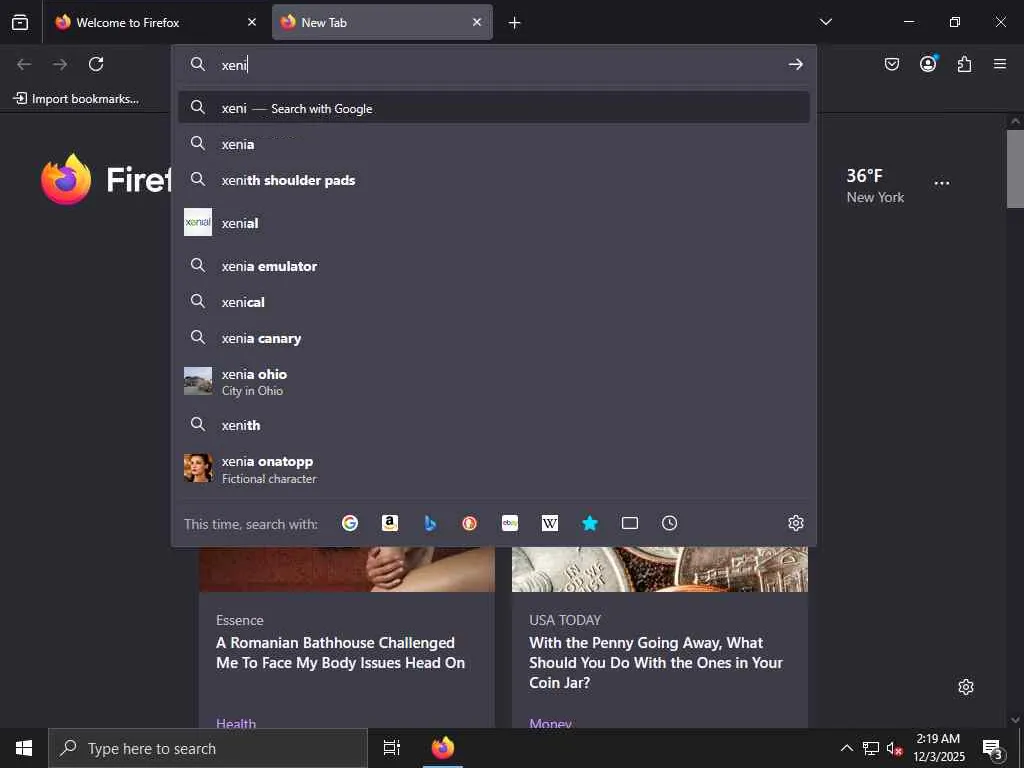This screenshot has height=768, width=1024.
Task: Choose 'xeni — Search with Google' suggestion
Action: (x=494, y=108)
